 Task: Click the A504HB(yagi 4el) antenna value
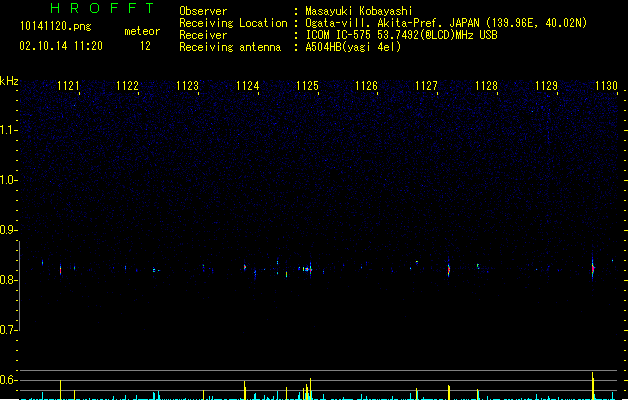coord(353,47)
